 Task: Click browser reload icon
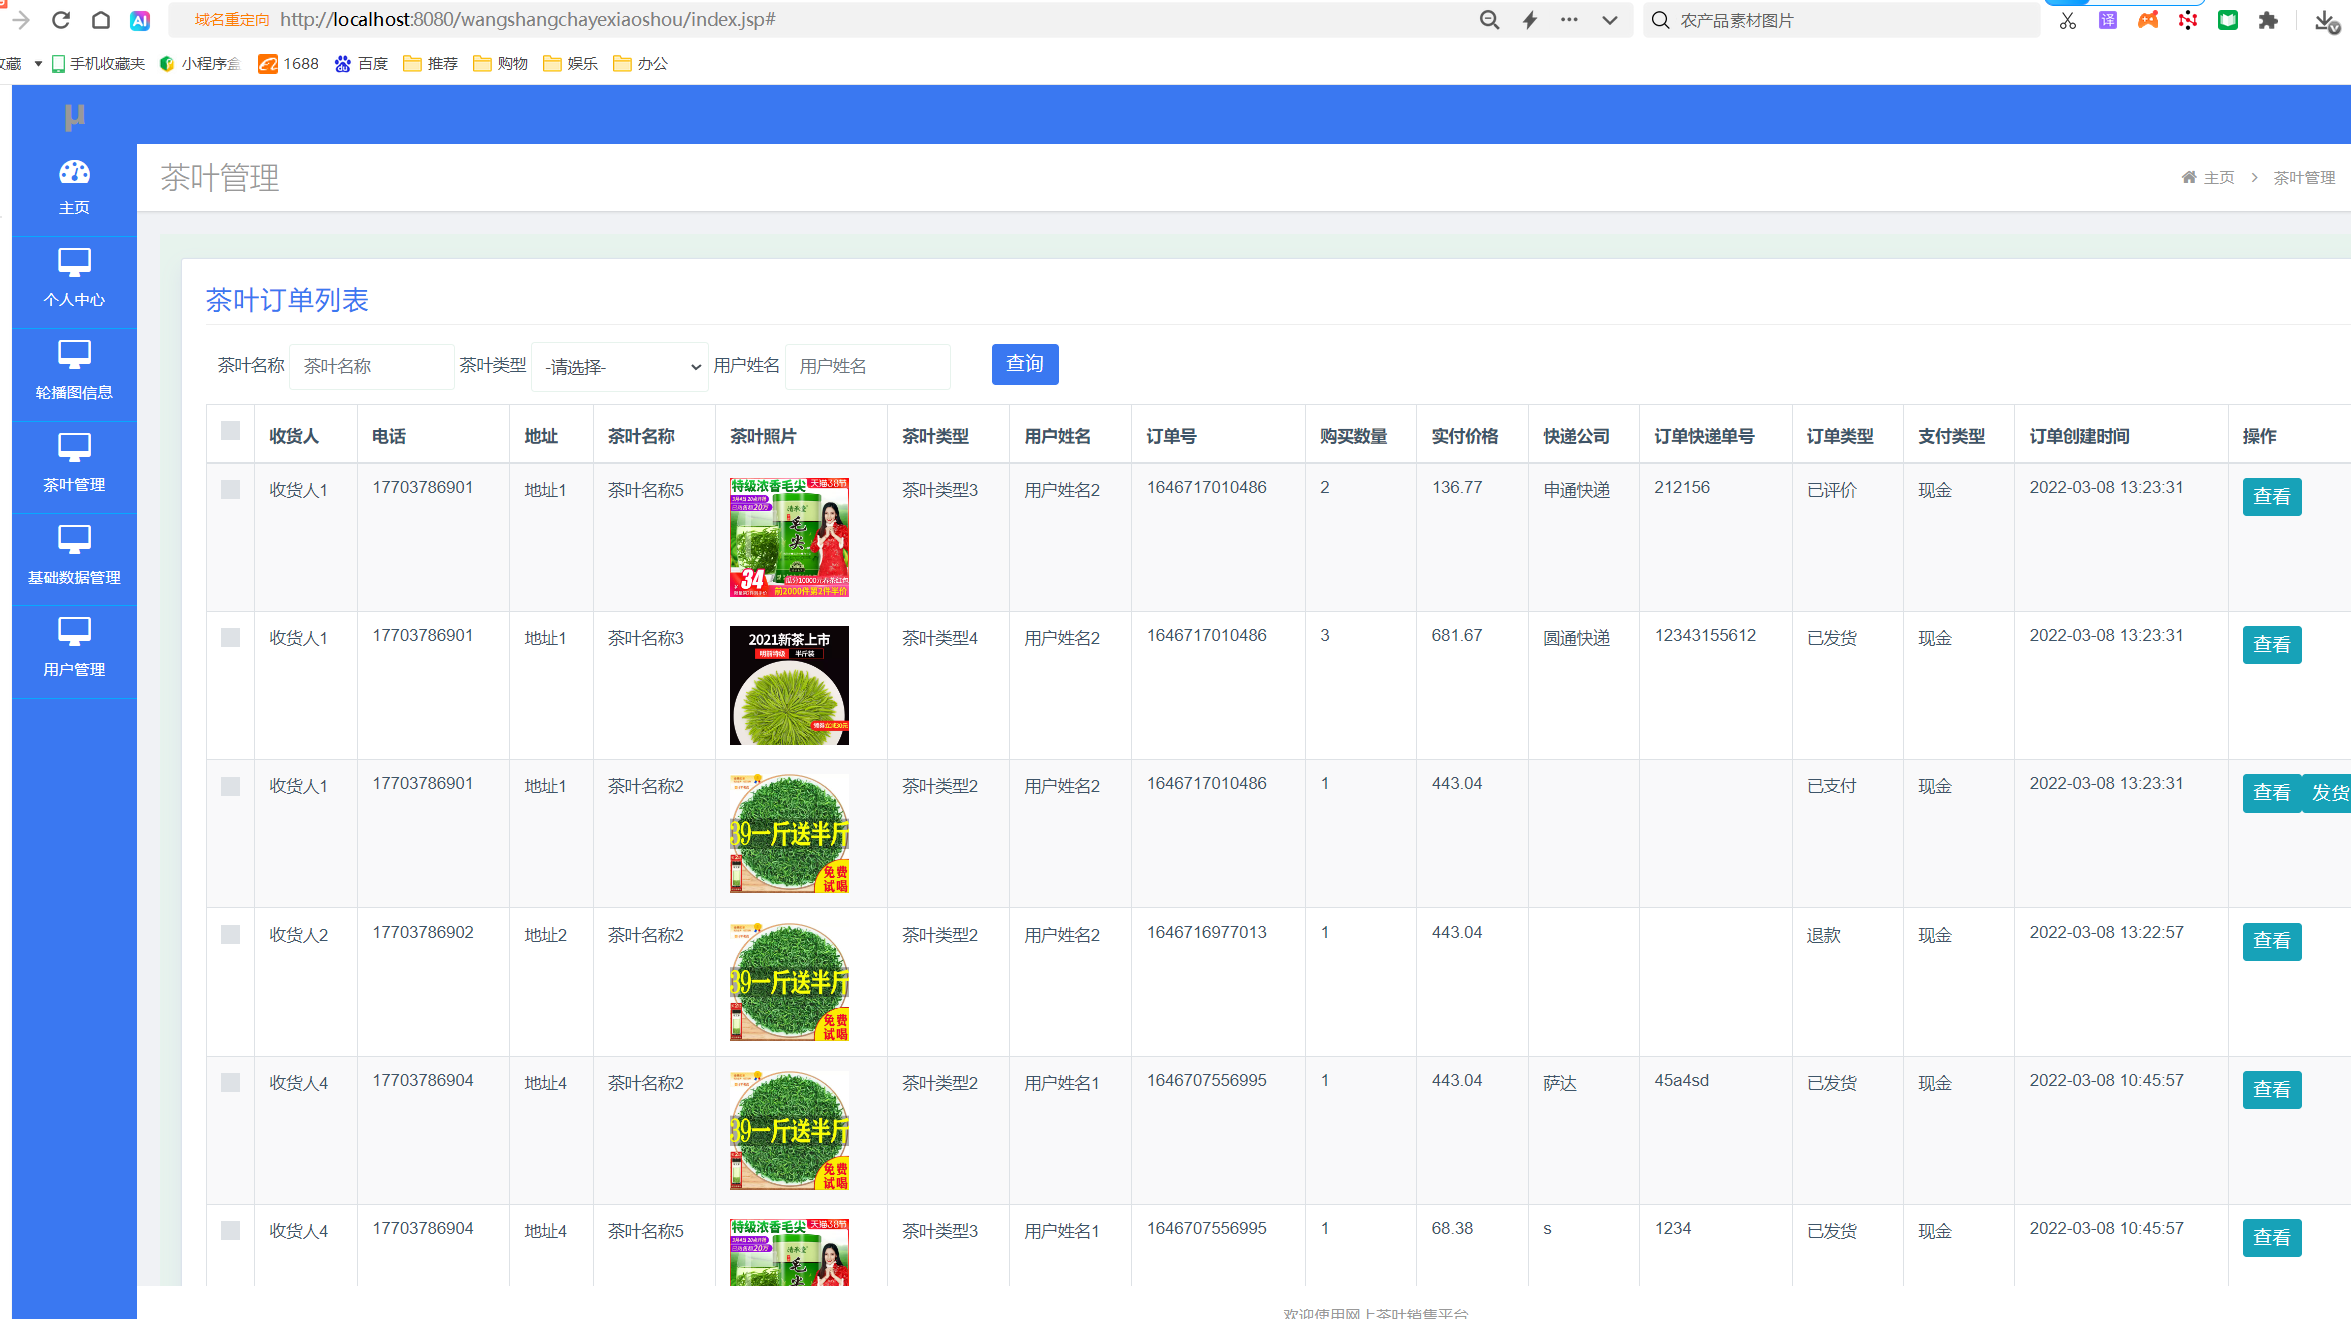pos(61,20)
